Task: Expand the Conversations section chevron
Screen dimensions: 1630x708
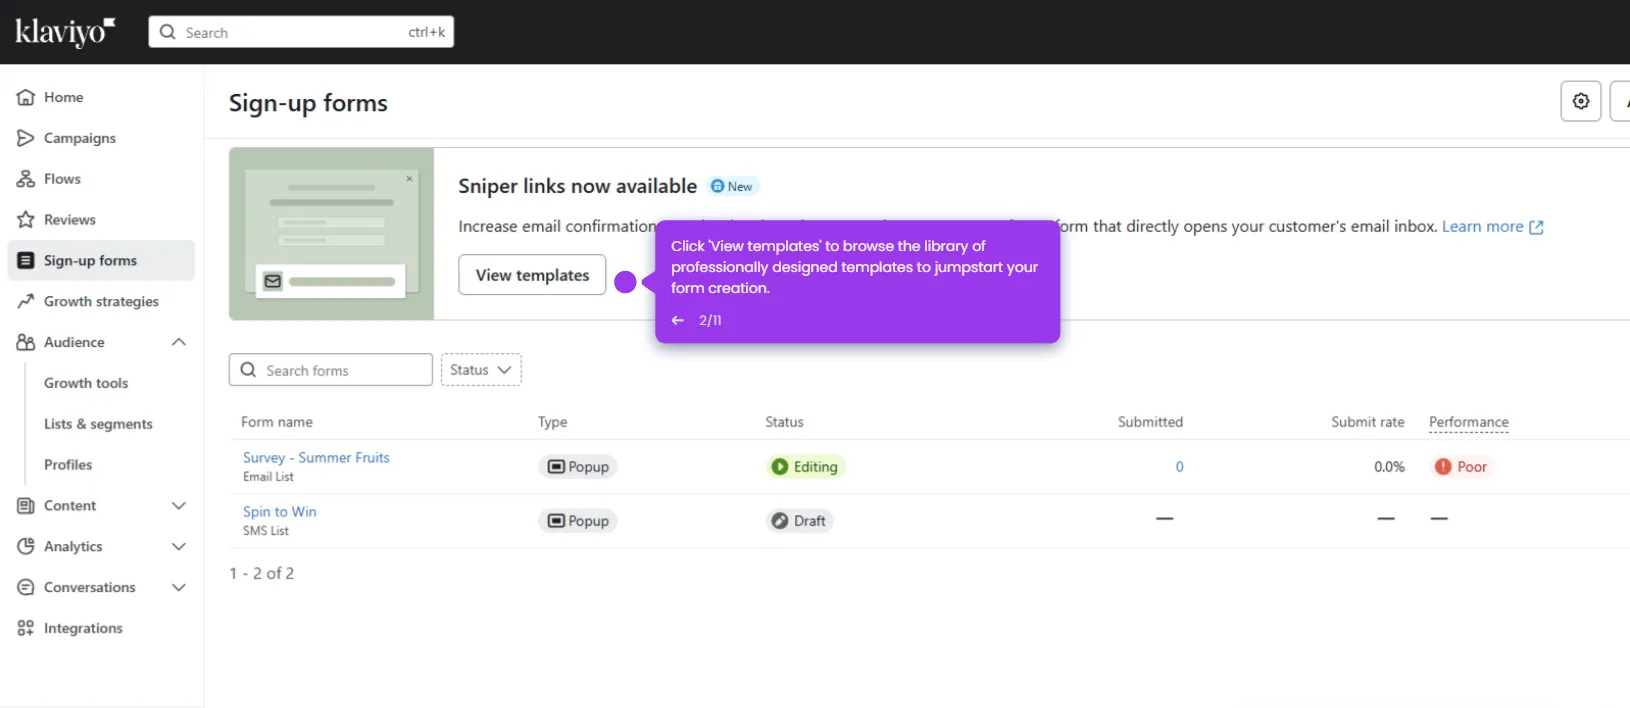Action: [x=179, y=588]
